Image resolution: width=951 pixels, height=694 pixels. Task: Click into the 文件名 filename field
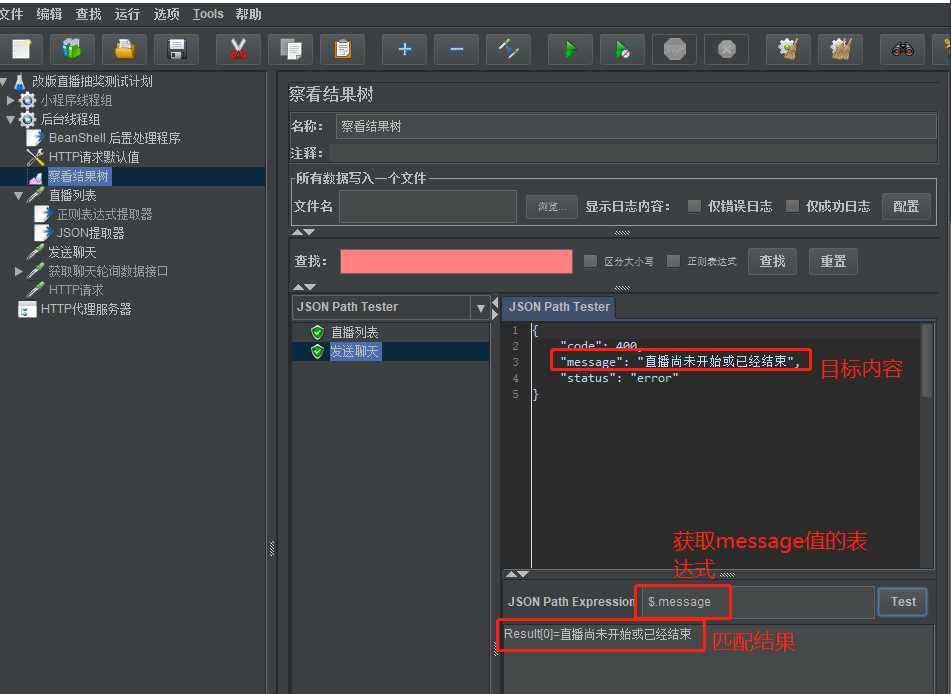click(x=428, y=207)
